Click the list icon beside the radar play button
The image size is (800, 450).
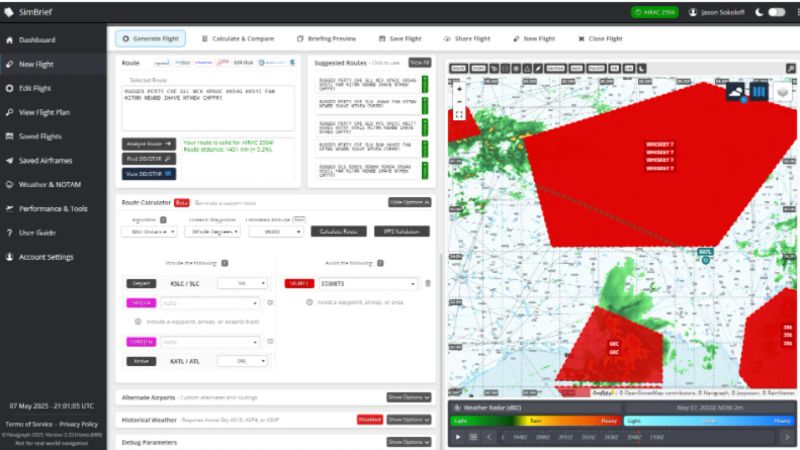473,437
